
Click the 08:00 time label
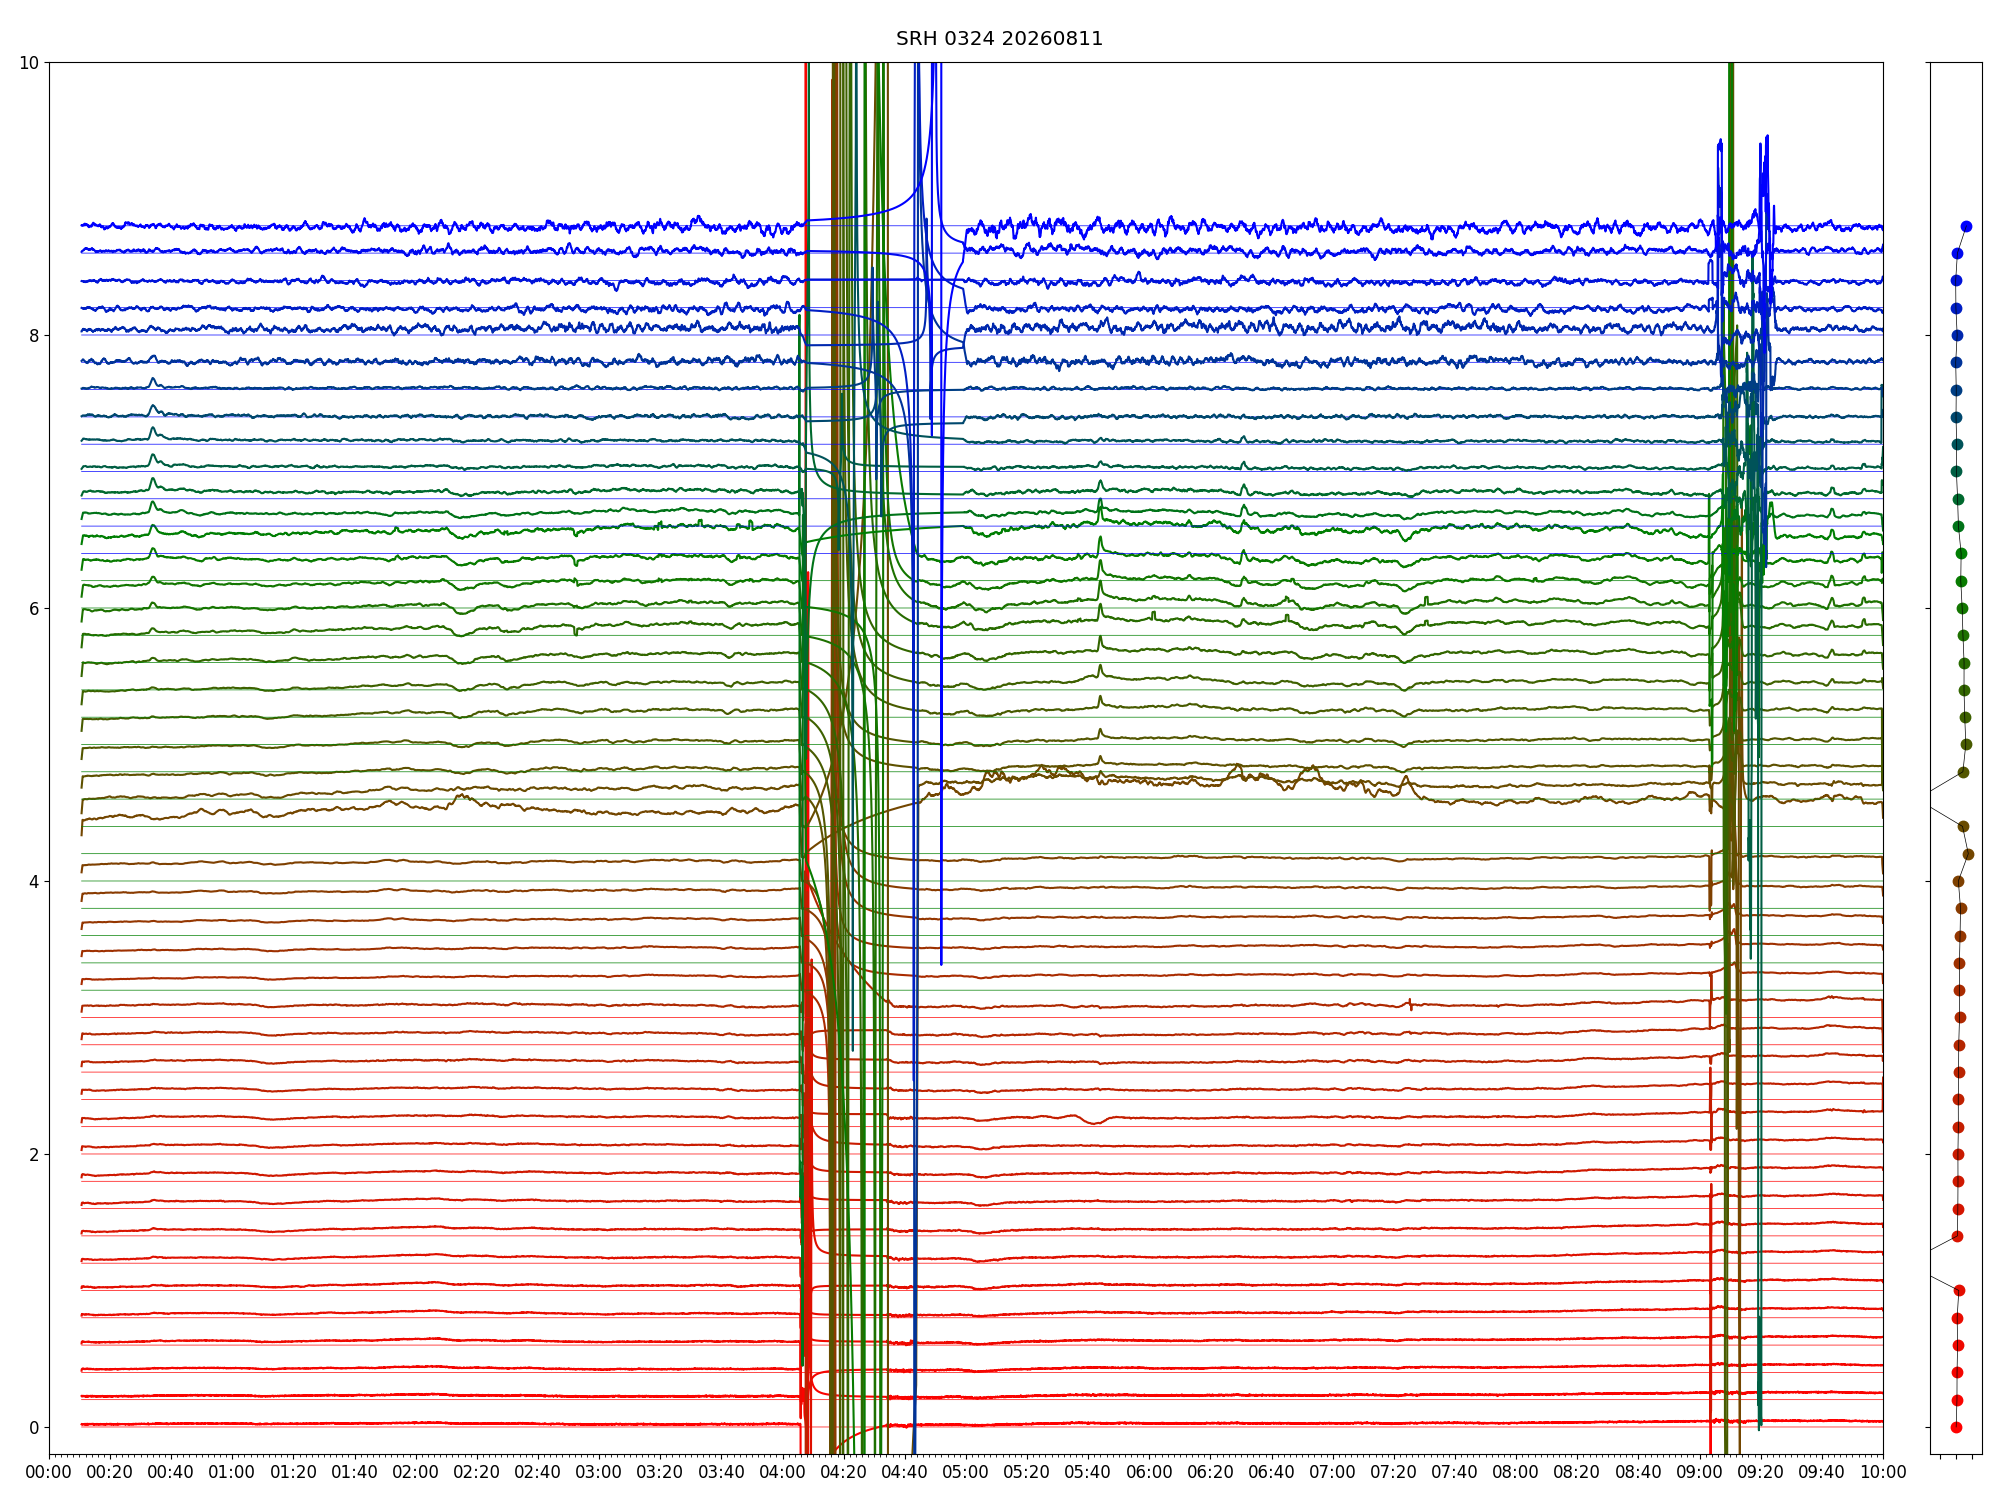click(x=1516, y=1472)
